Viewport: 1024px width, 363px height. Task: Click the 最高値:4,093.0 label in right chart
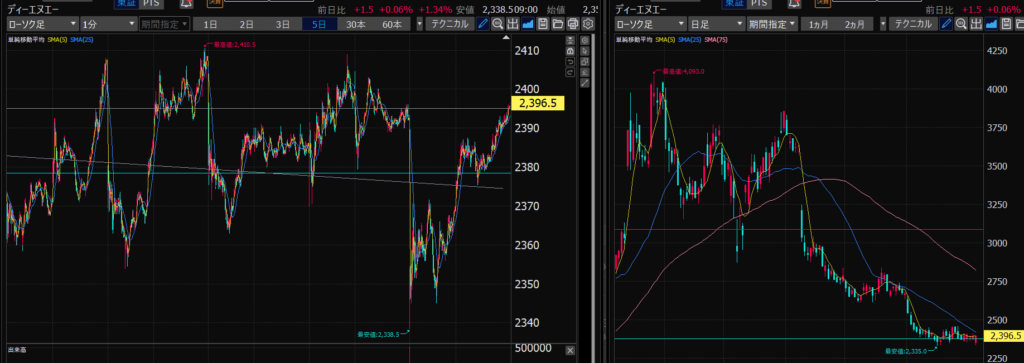click(x=683, y=71)
